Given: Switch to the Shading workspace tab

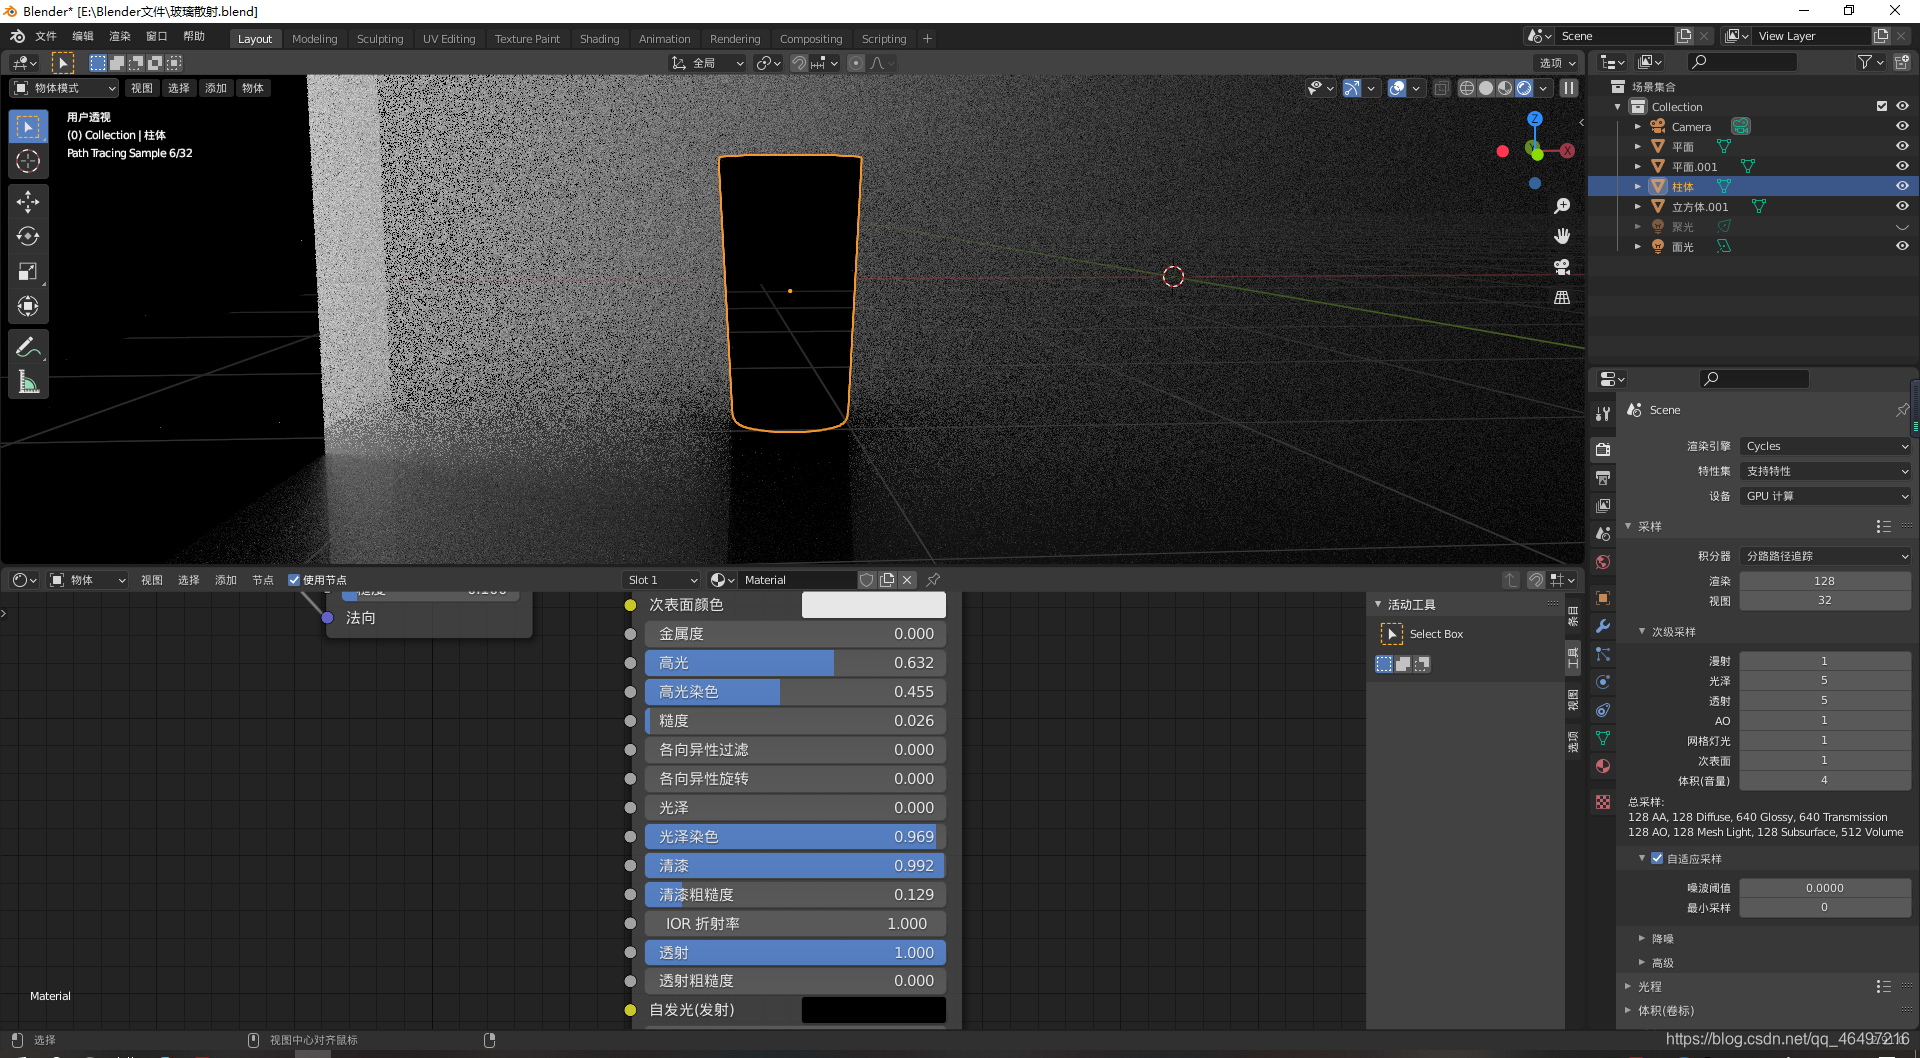Looking at the screenshot, I should click(x=599, y=39).
